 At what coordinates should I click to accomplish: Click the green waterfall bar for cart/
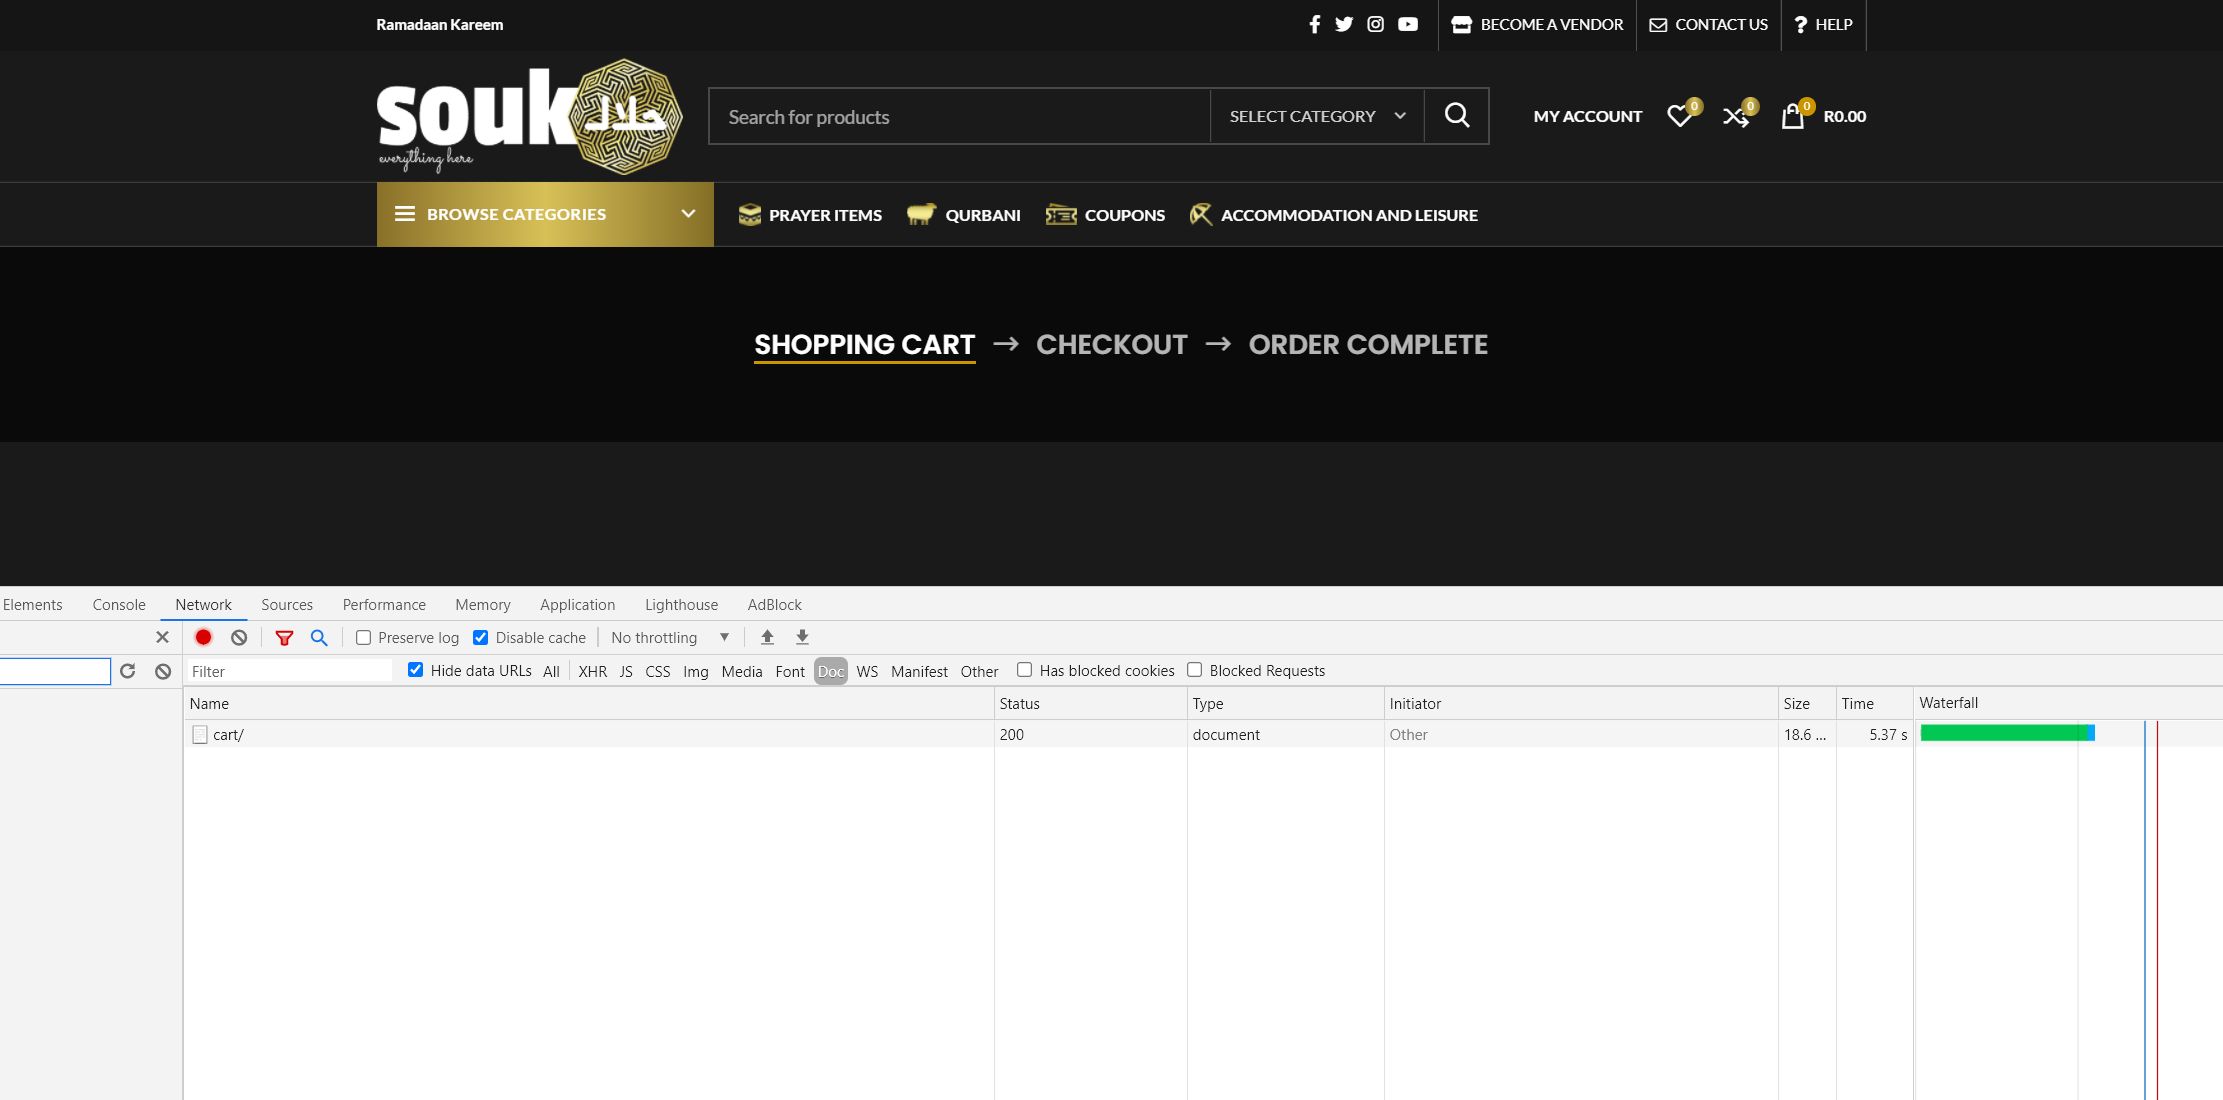[2003, 733]
